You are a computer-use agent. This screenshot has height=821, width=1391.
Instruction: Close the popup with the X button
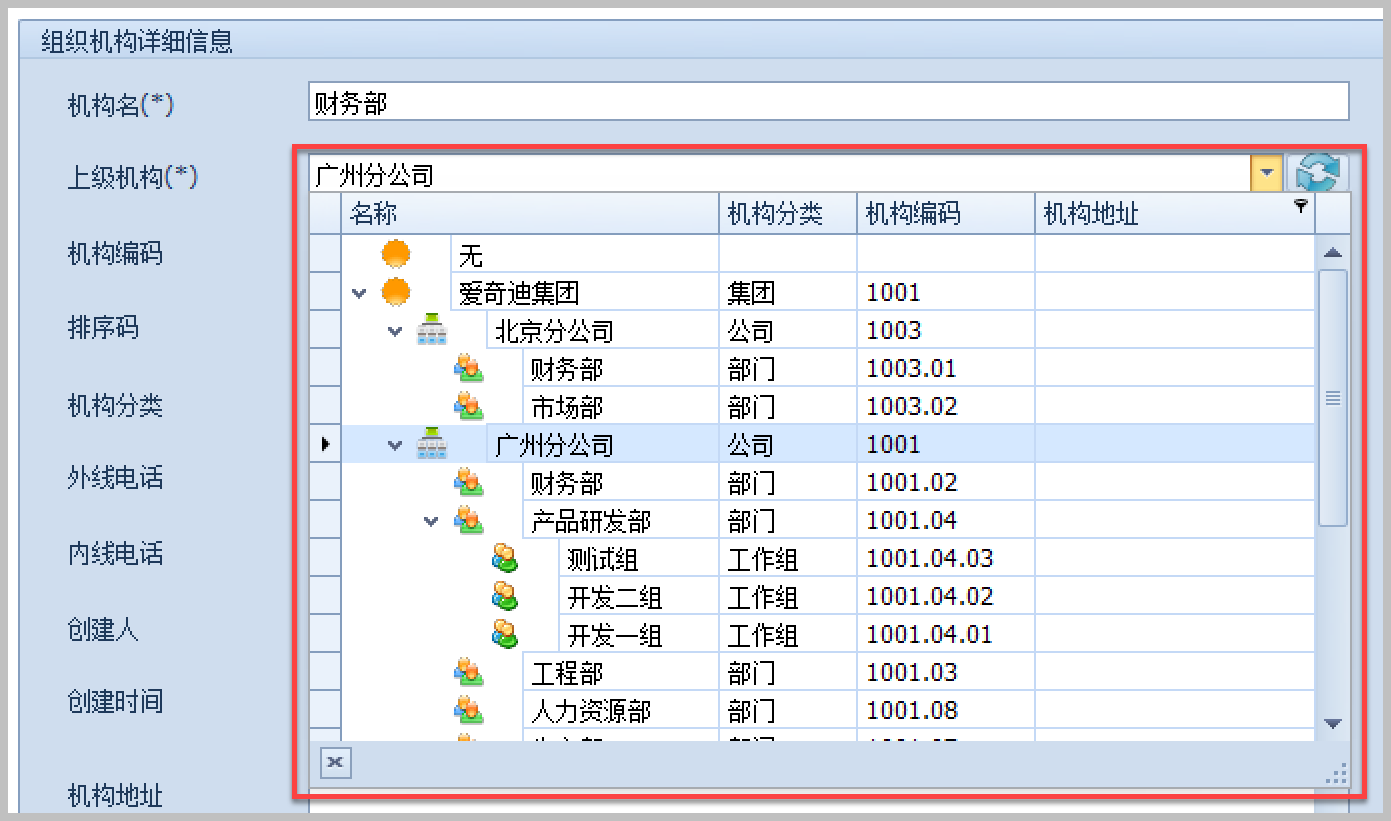(335, 763)
